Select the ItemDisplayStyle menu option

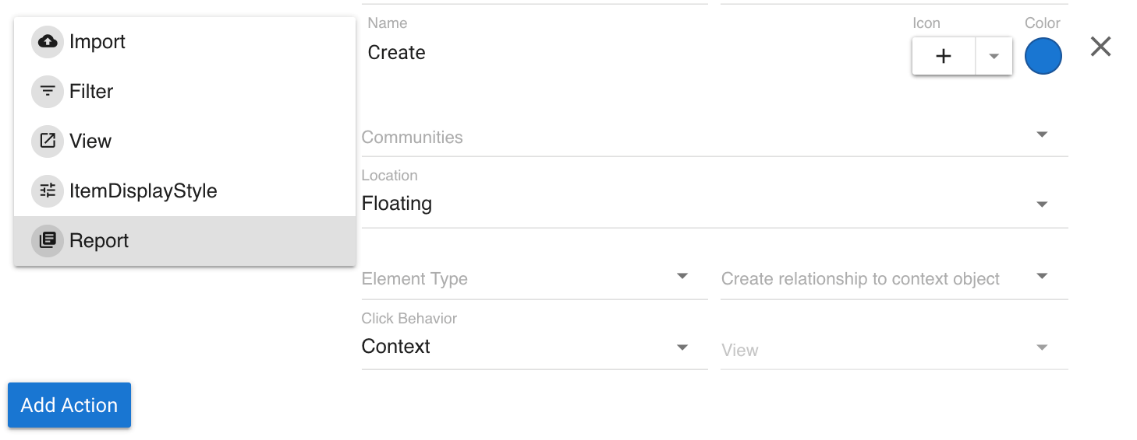(143, 191)
